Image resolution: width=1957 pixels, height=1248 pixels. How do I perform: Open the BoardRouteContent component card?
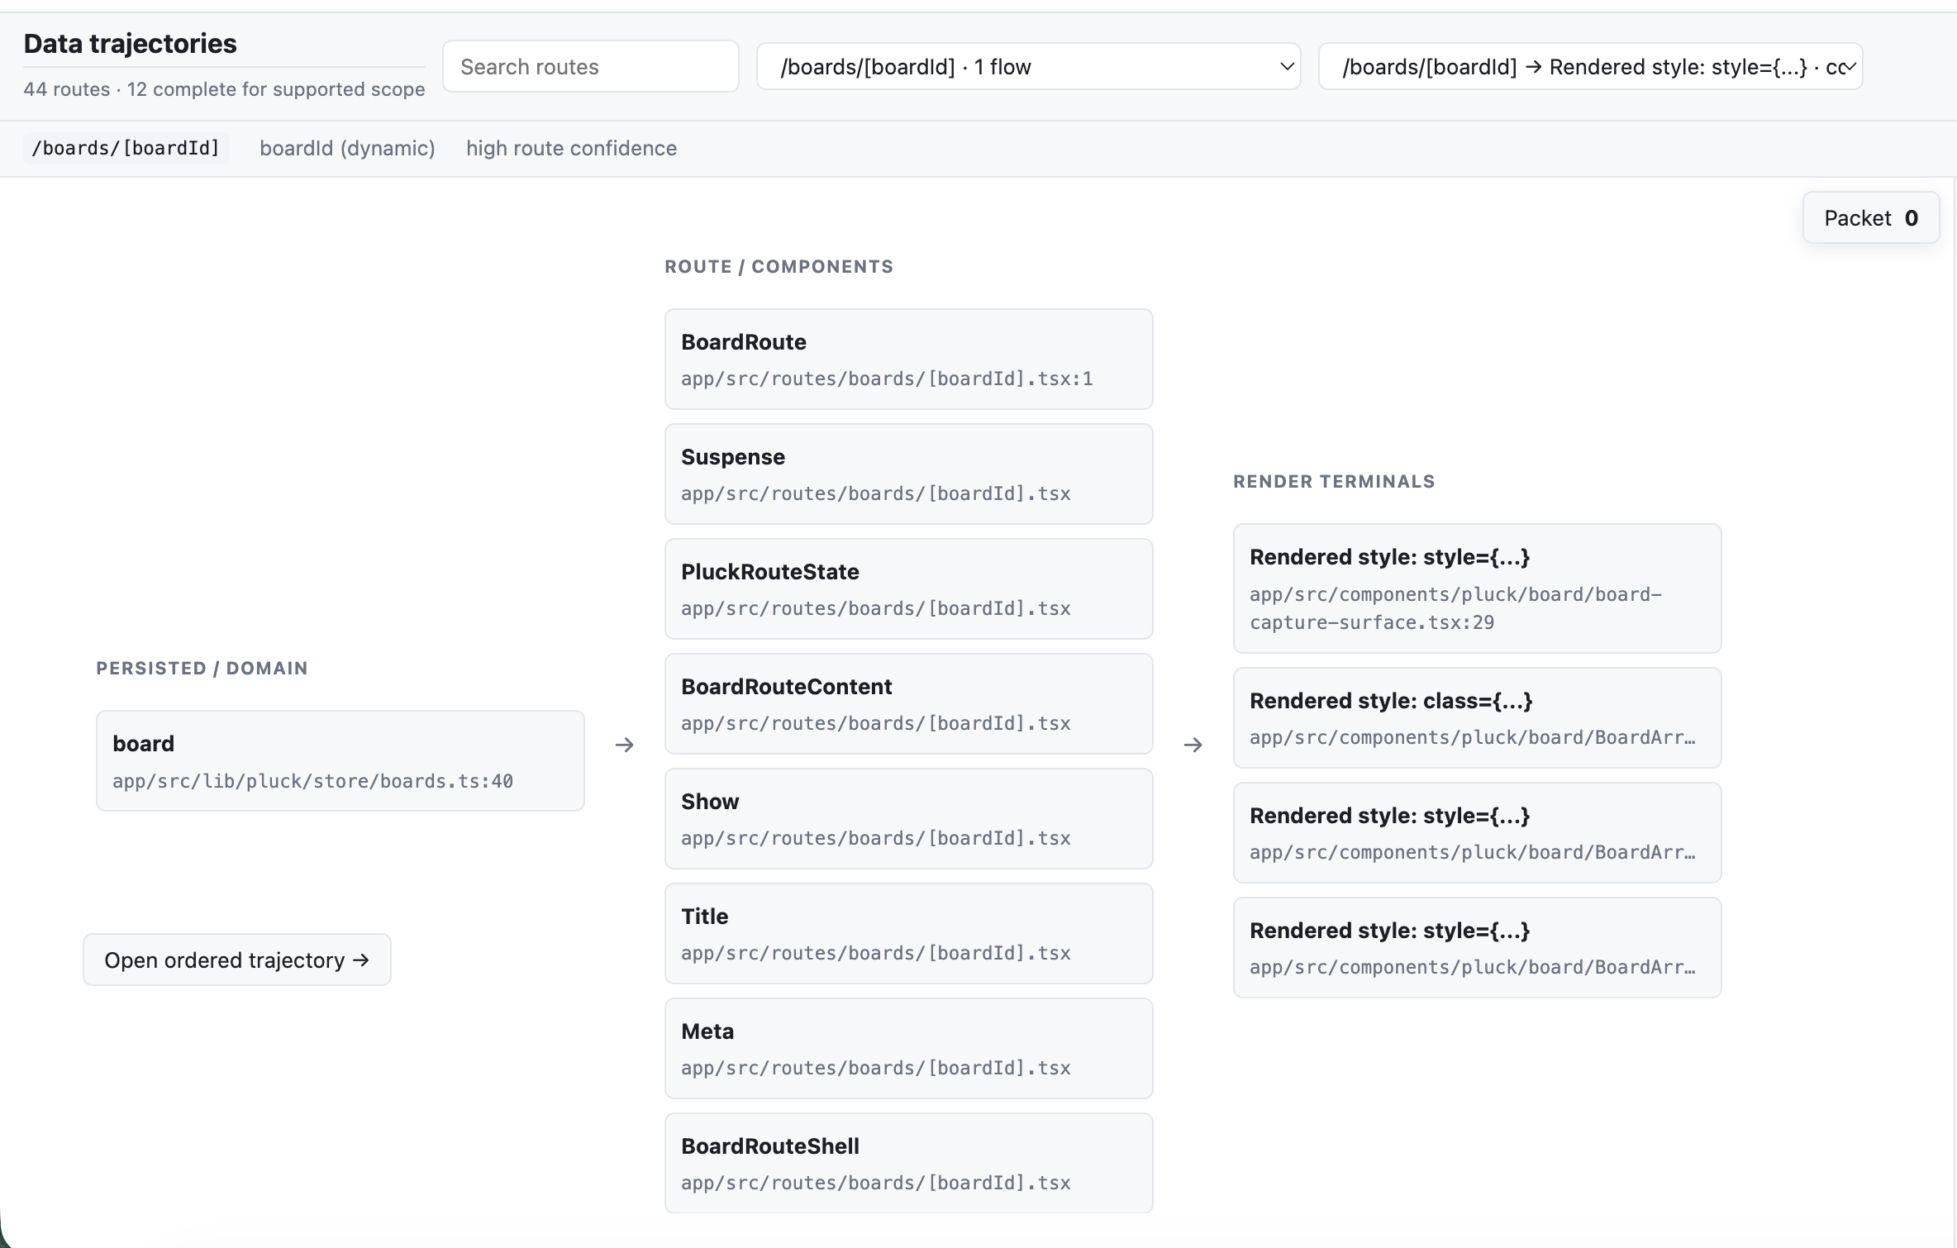click(x=908, y=704)
